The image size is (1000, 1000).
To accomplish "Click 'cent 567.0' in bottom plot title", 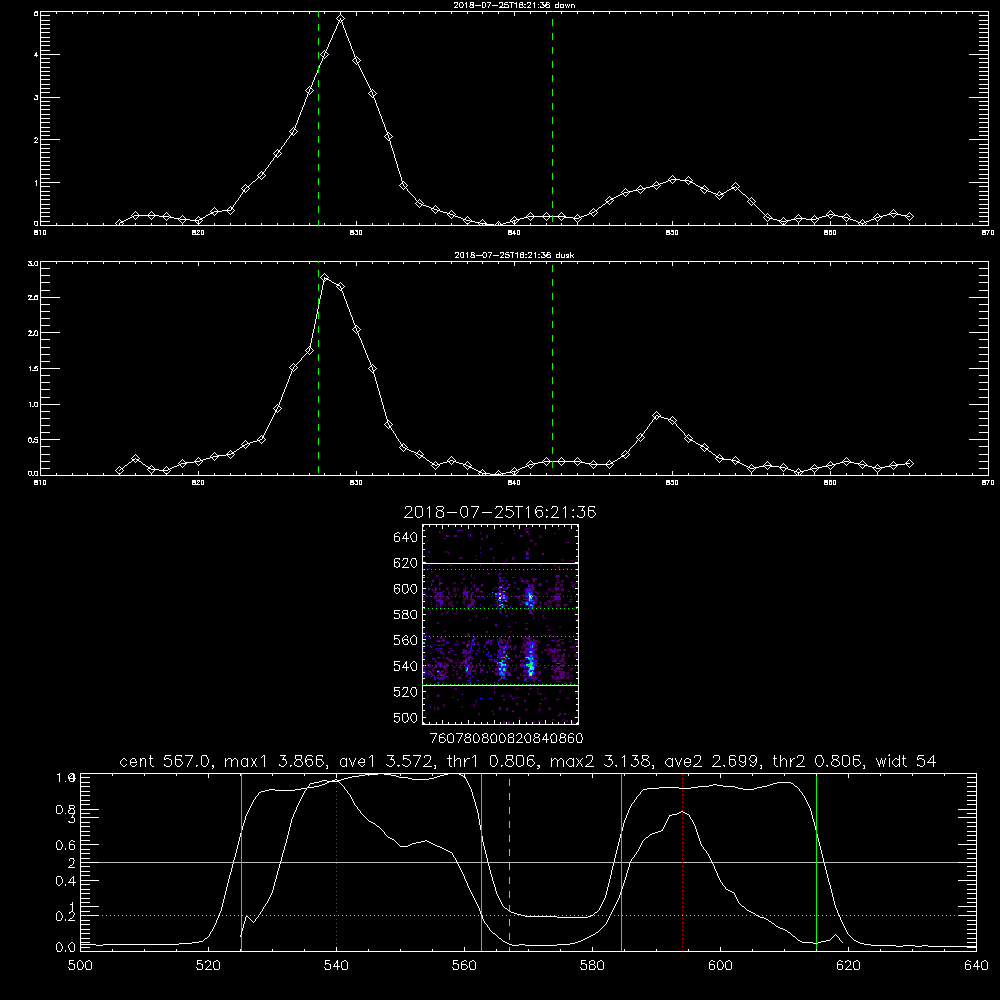I will (x=166, y=761).
